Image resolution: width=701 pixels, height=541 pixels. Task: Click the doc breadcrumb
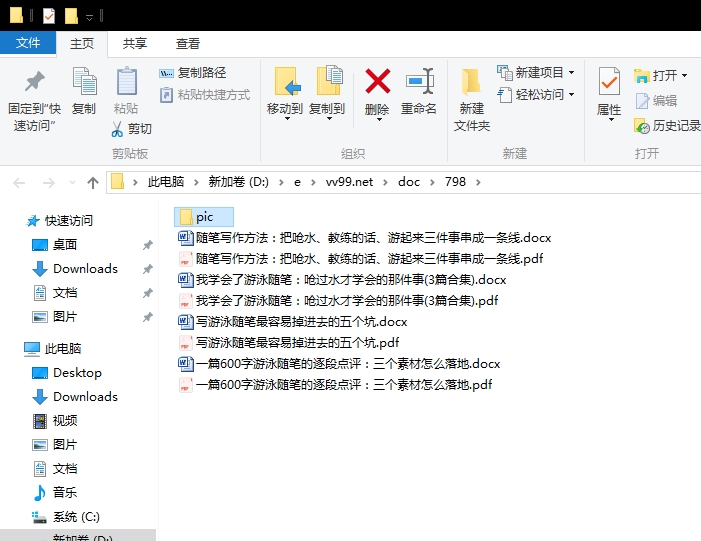click(409, 182)
